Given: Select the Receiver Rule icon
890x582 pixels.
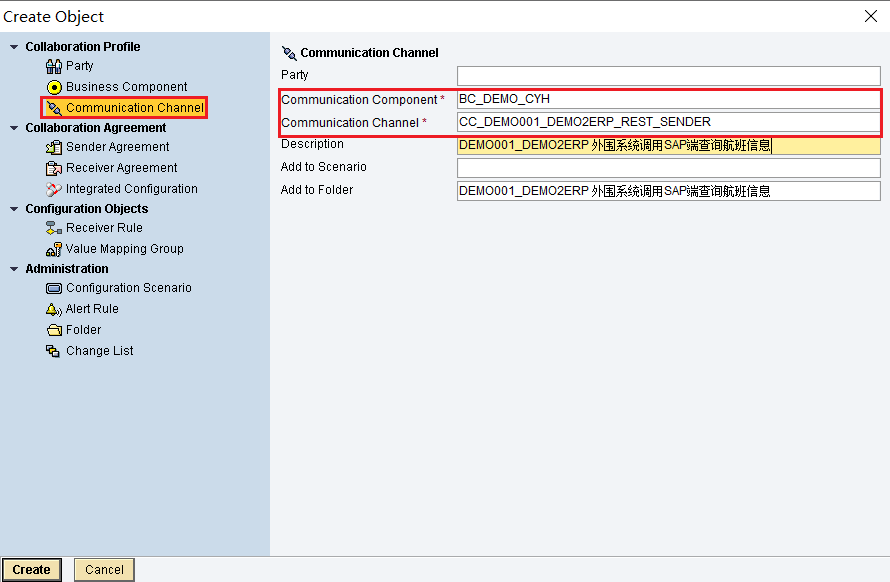Looking at the screenshot, I should coord(54,228).
